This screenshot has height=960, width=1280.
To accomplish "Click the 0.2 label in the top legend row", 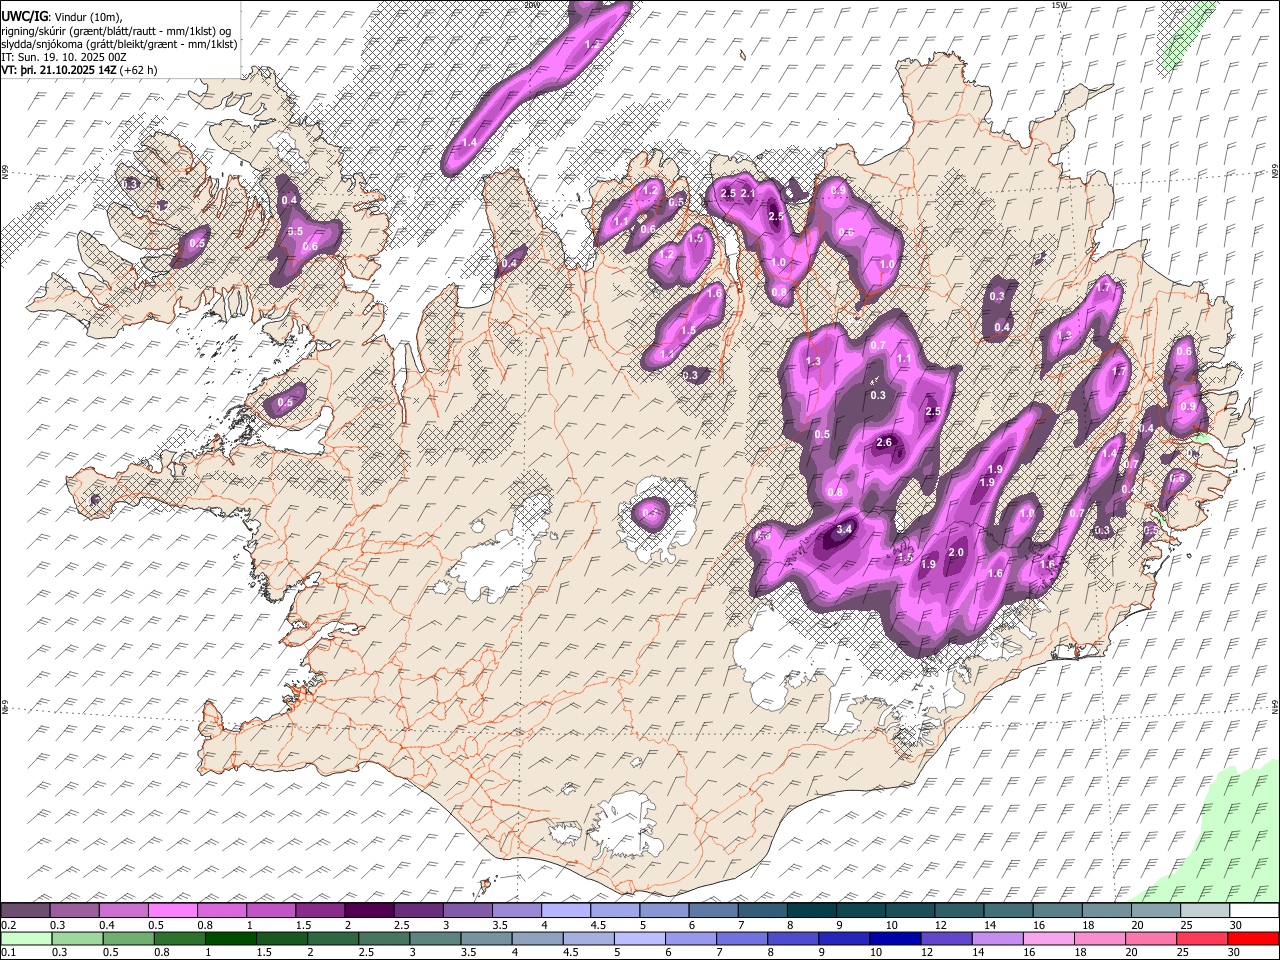I will pos(10,925).
